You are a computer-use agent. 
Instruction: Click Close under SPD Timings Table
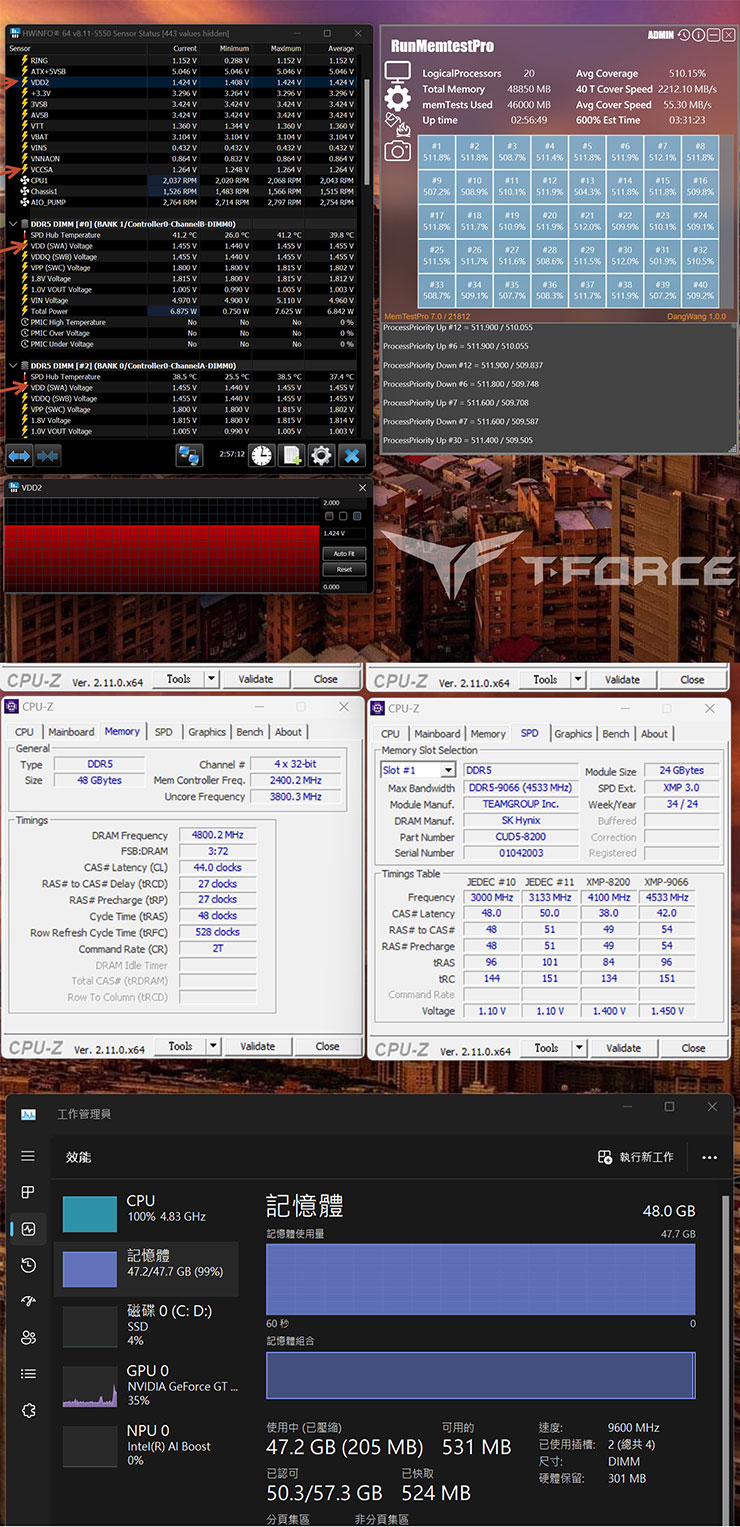coord(693,1048)
